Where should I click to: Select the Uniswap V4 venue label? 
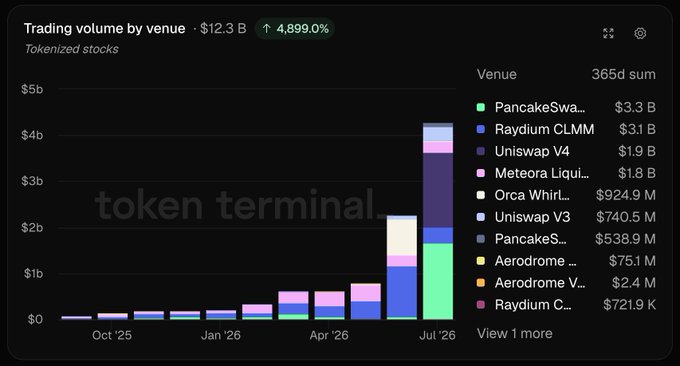pos(532,151)
